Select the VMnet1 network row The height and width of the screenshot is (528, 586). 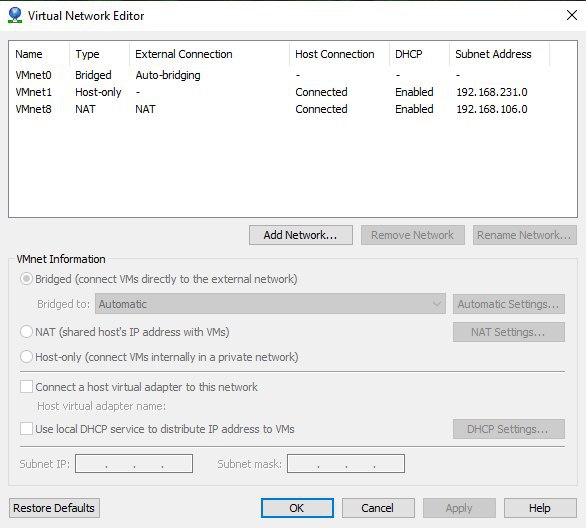(293, 92)
